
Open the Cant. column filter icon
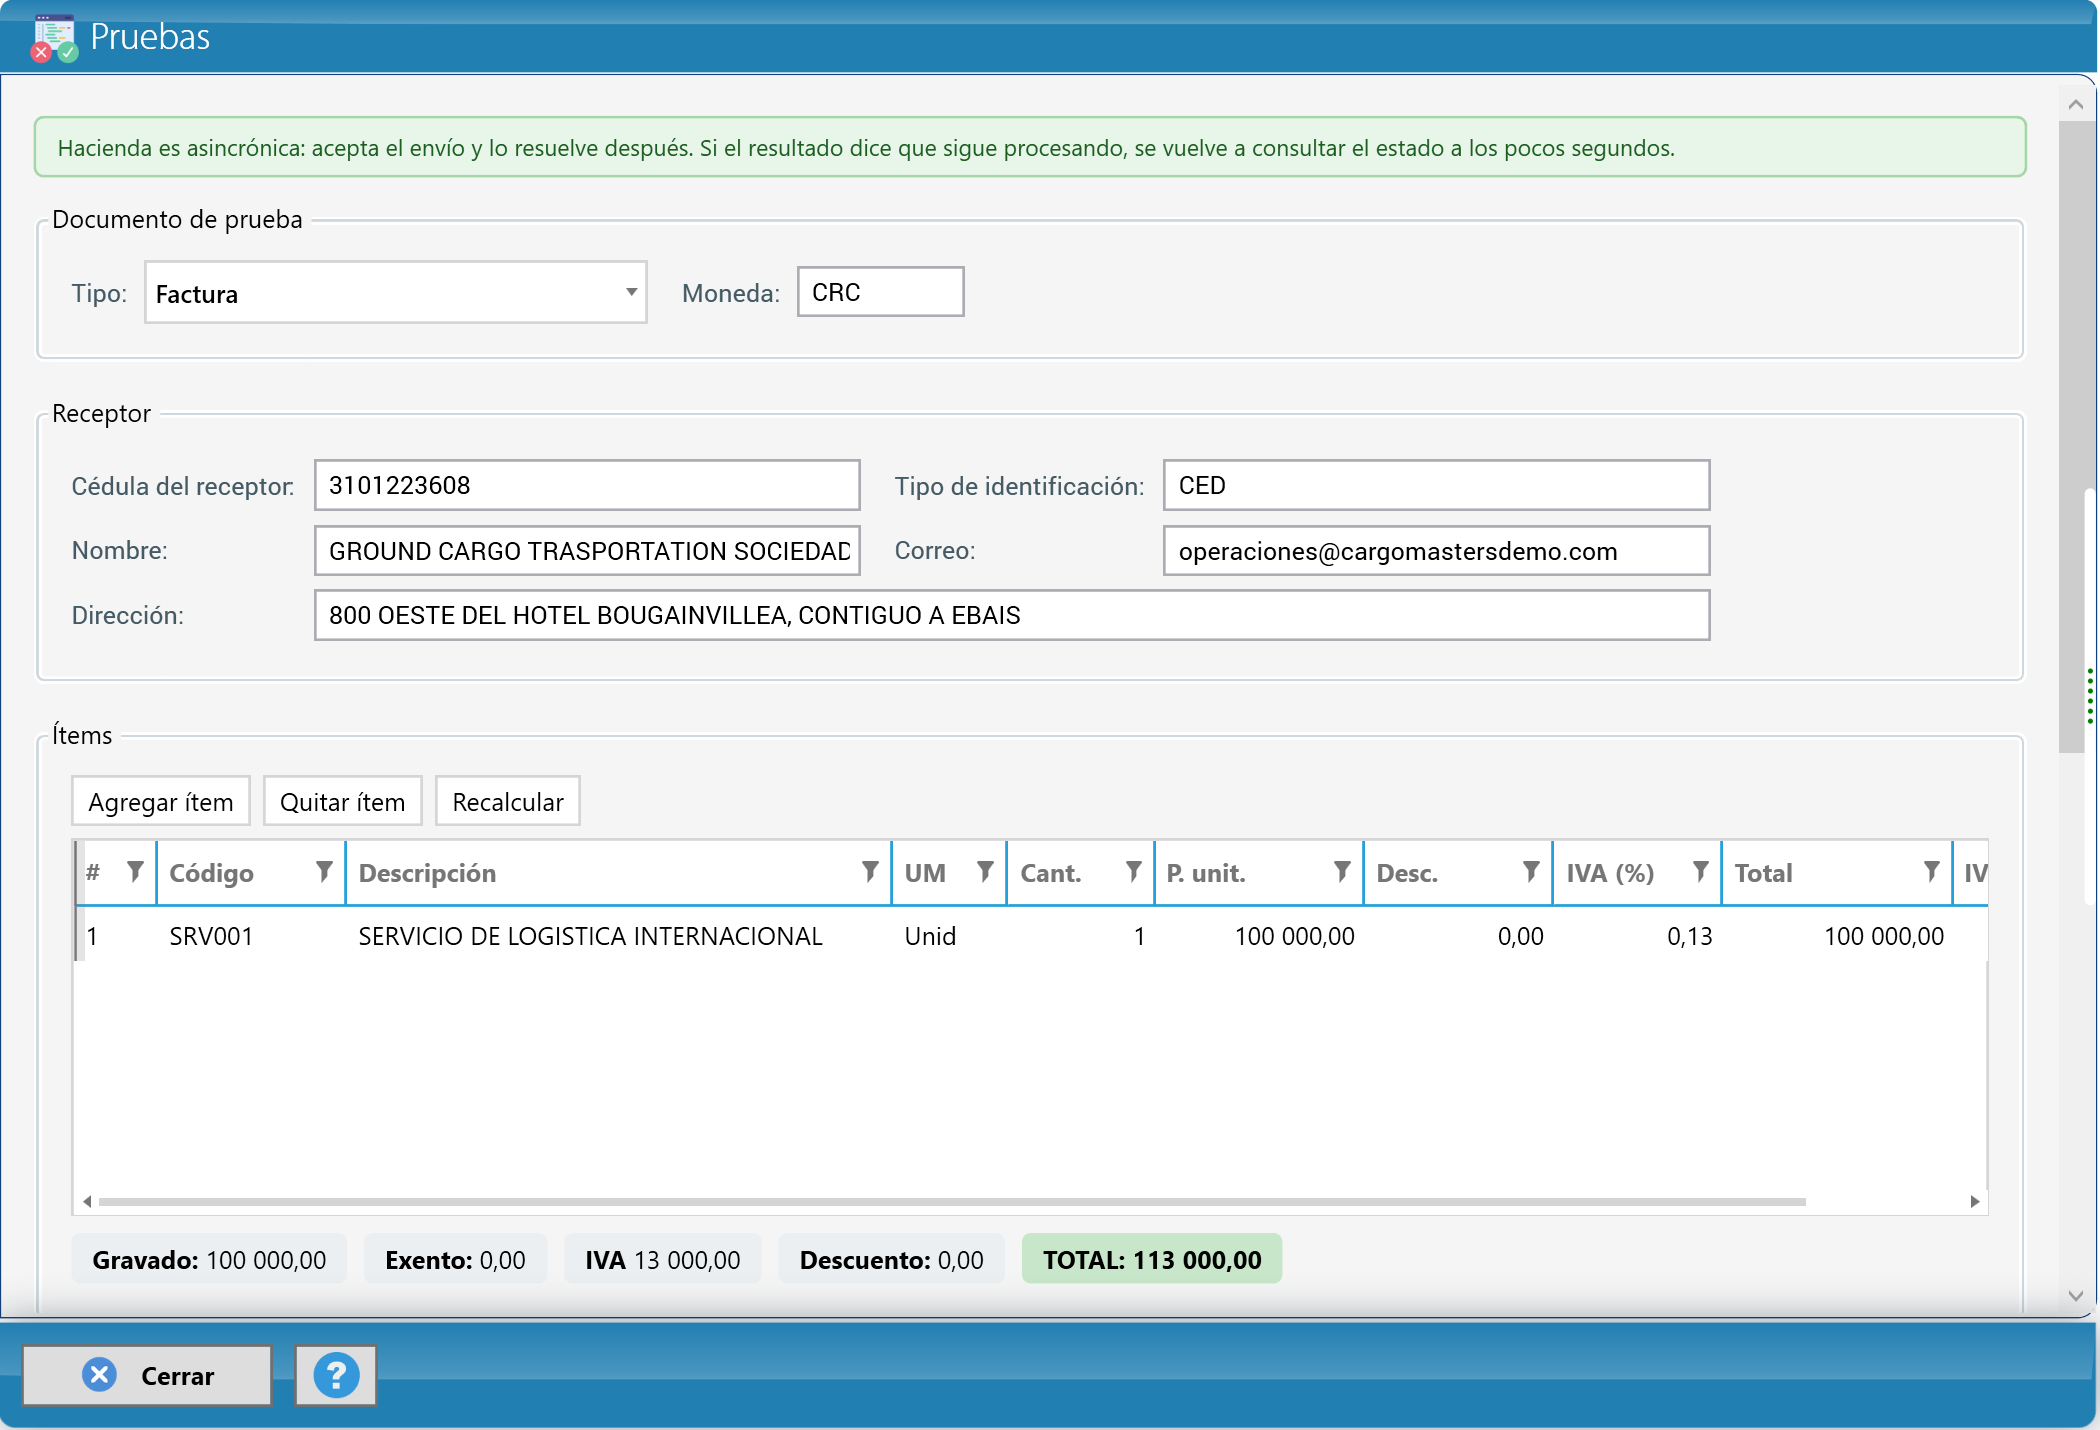[x=1133, y=872]
